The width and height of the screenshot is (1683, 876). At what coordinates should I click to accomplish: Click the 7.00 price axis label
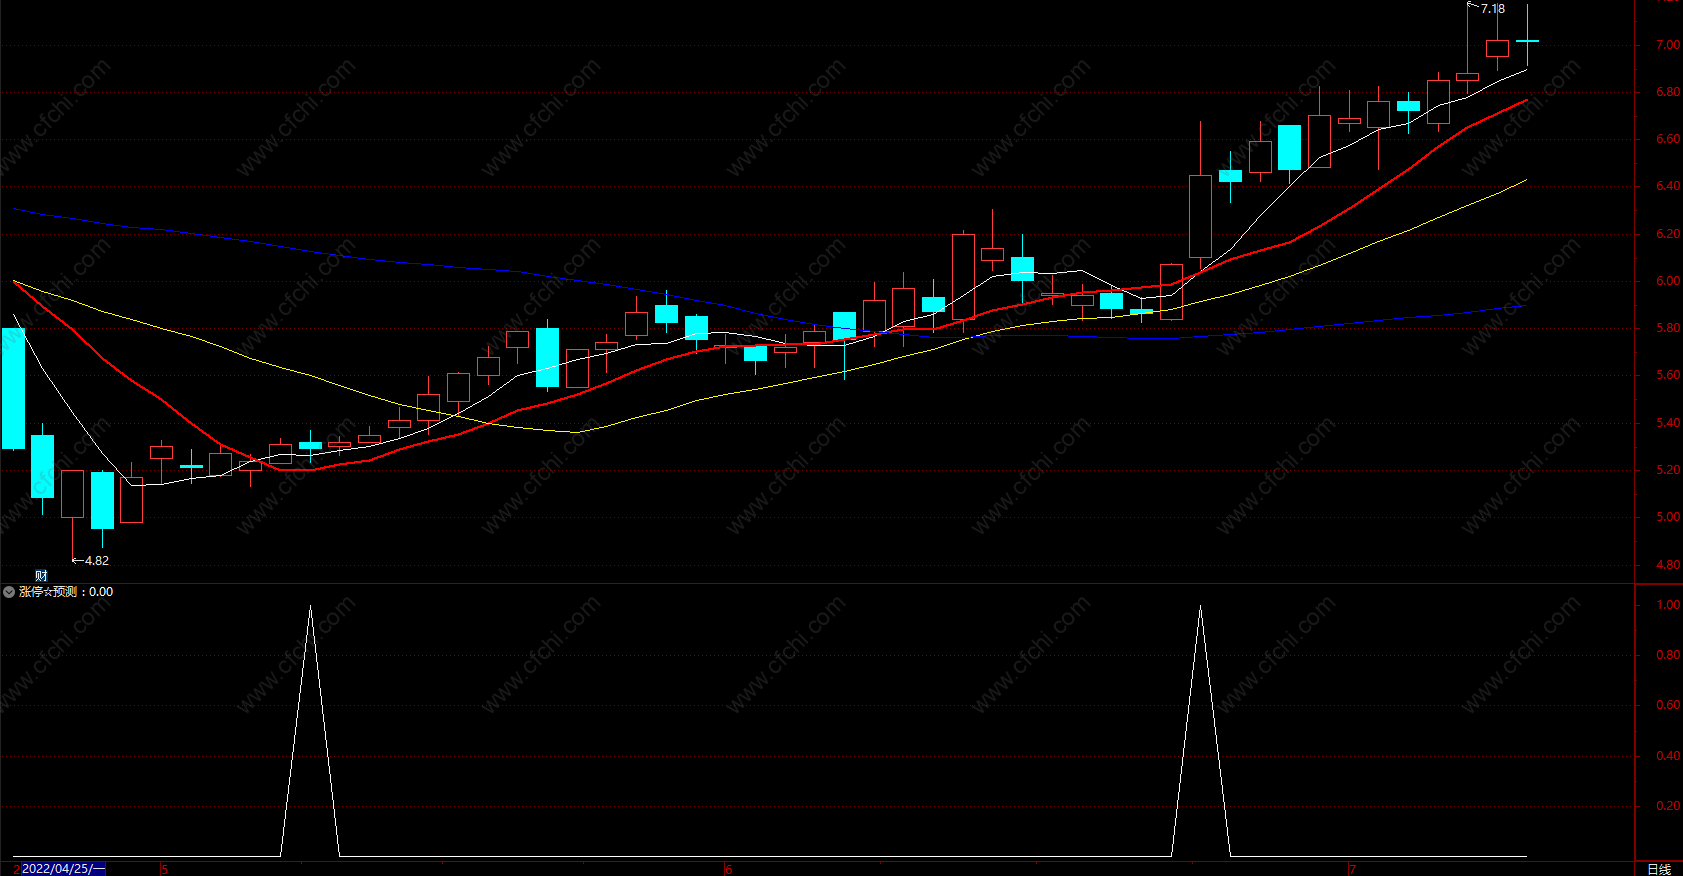point(1668,45)
